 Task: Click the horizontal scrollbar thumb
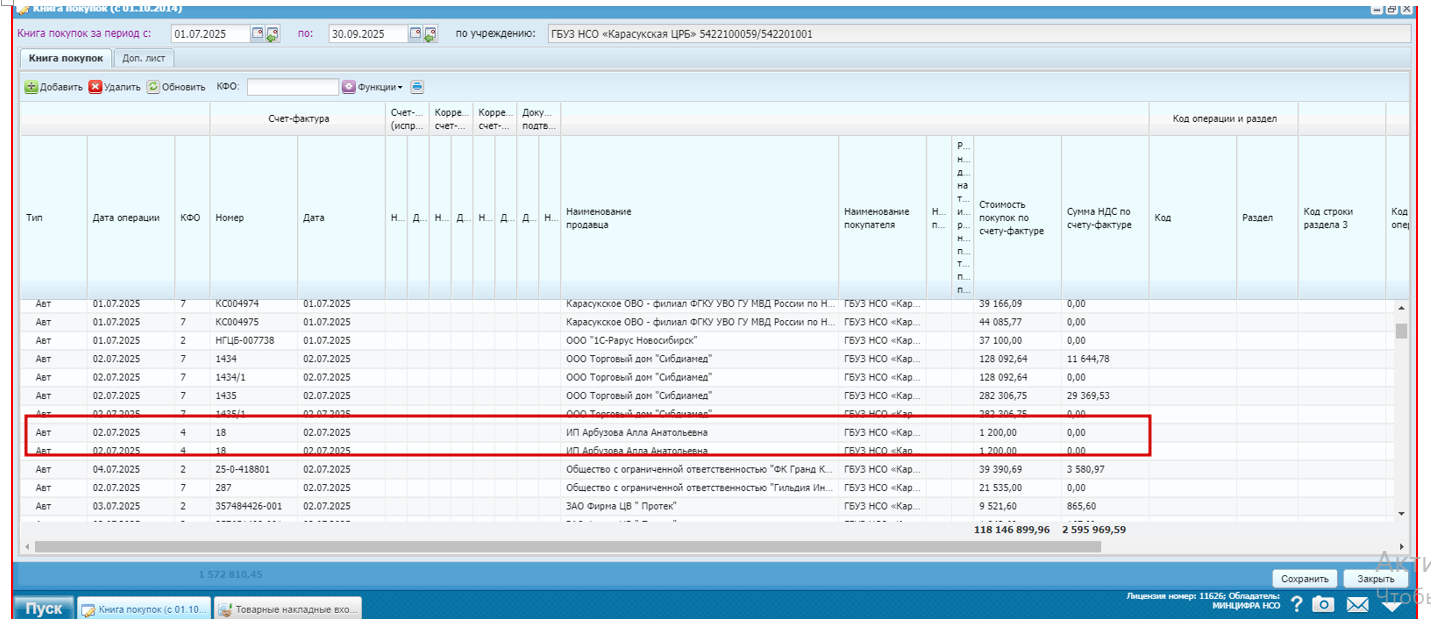(568, 547)
